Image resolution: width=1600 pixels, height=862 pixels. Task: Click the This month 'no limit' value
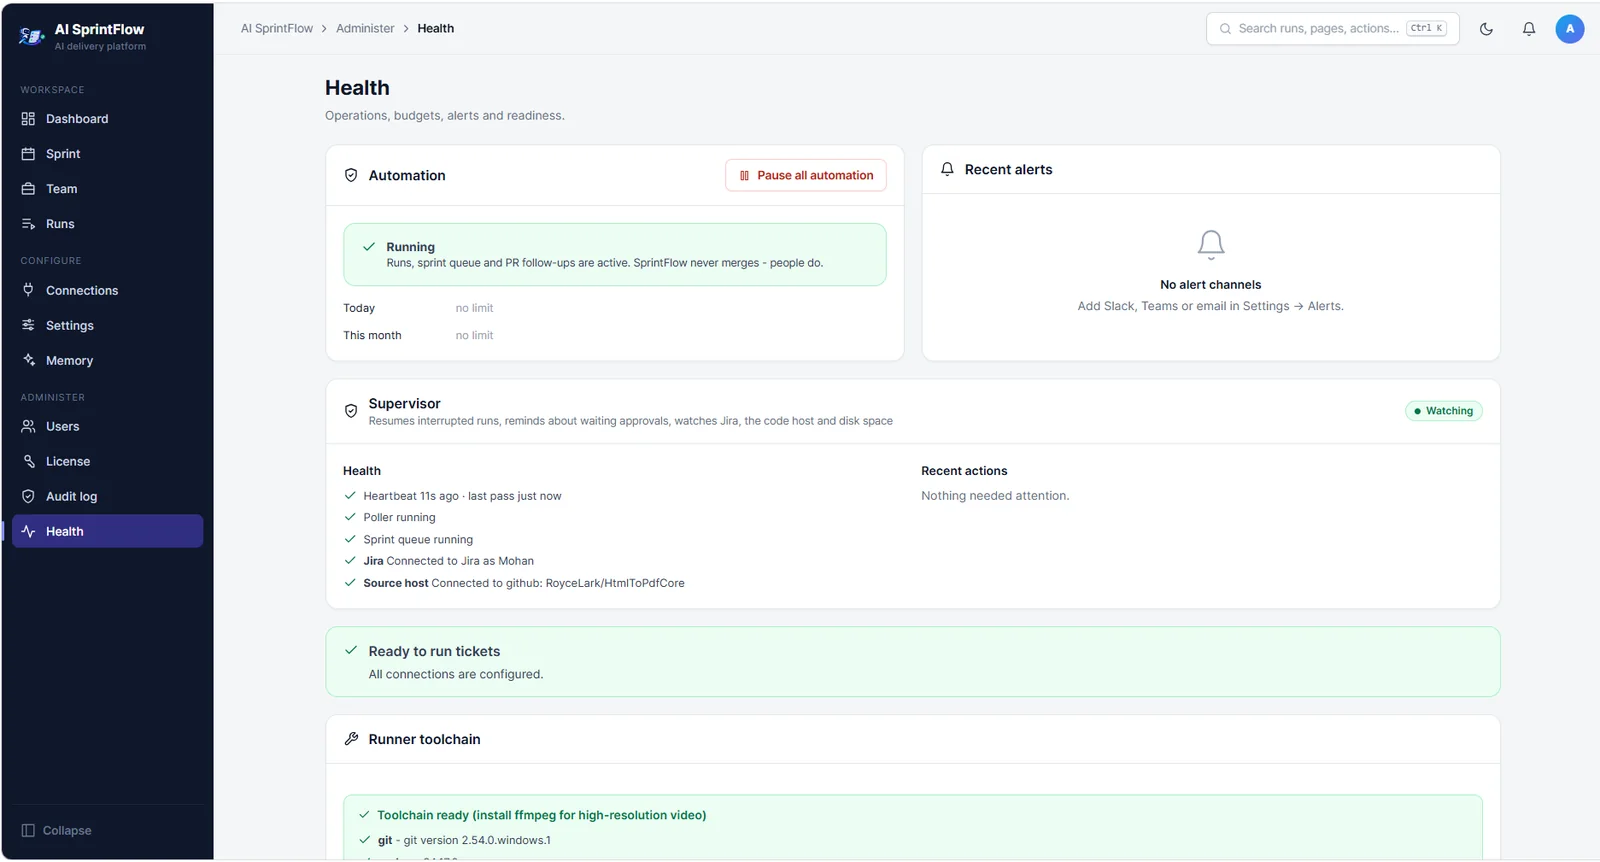coord(474,336)
